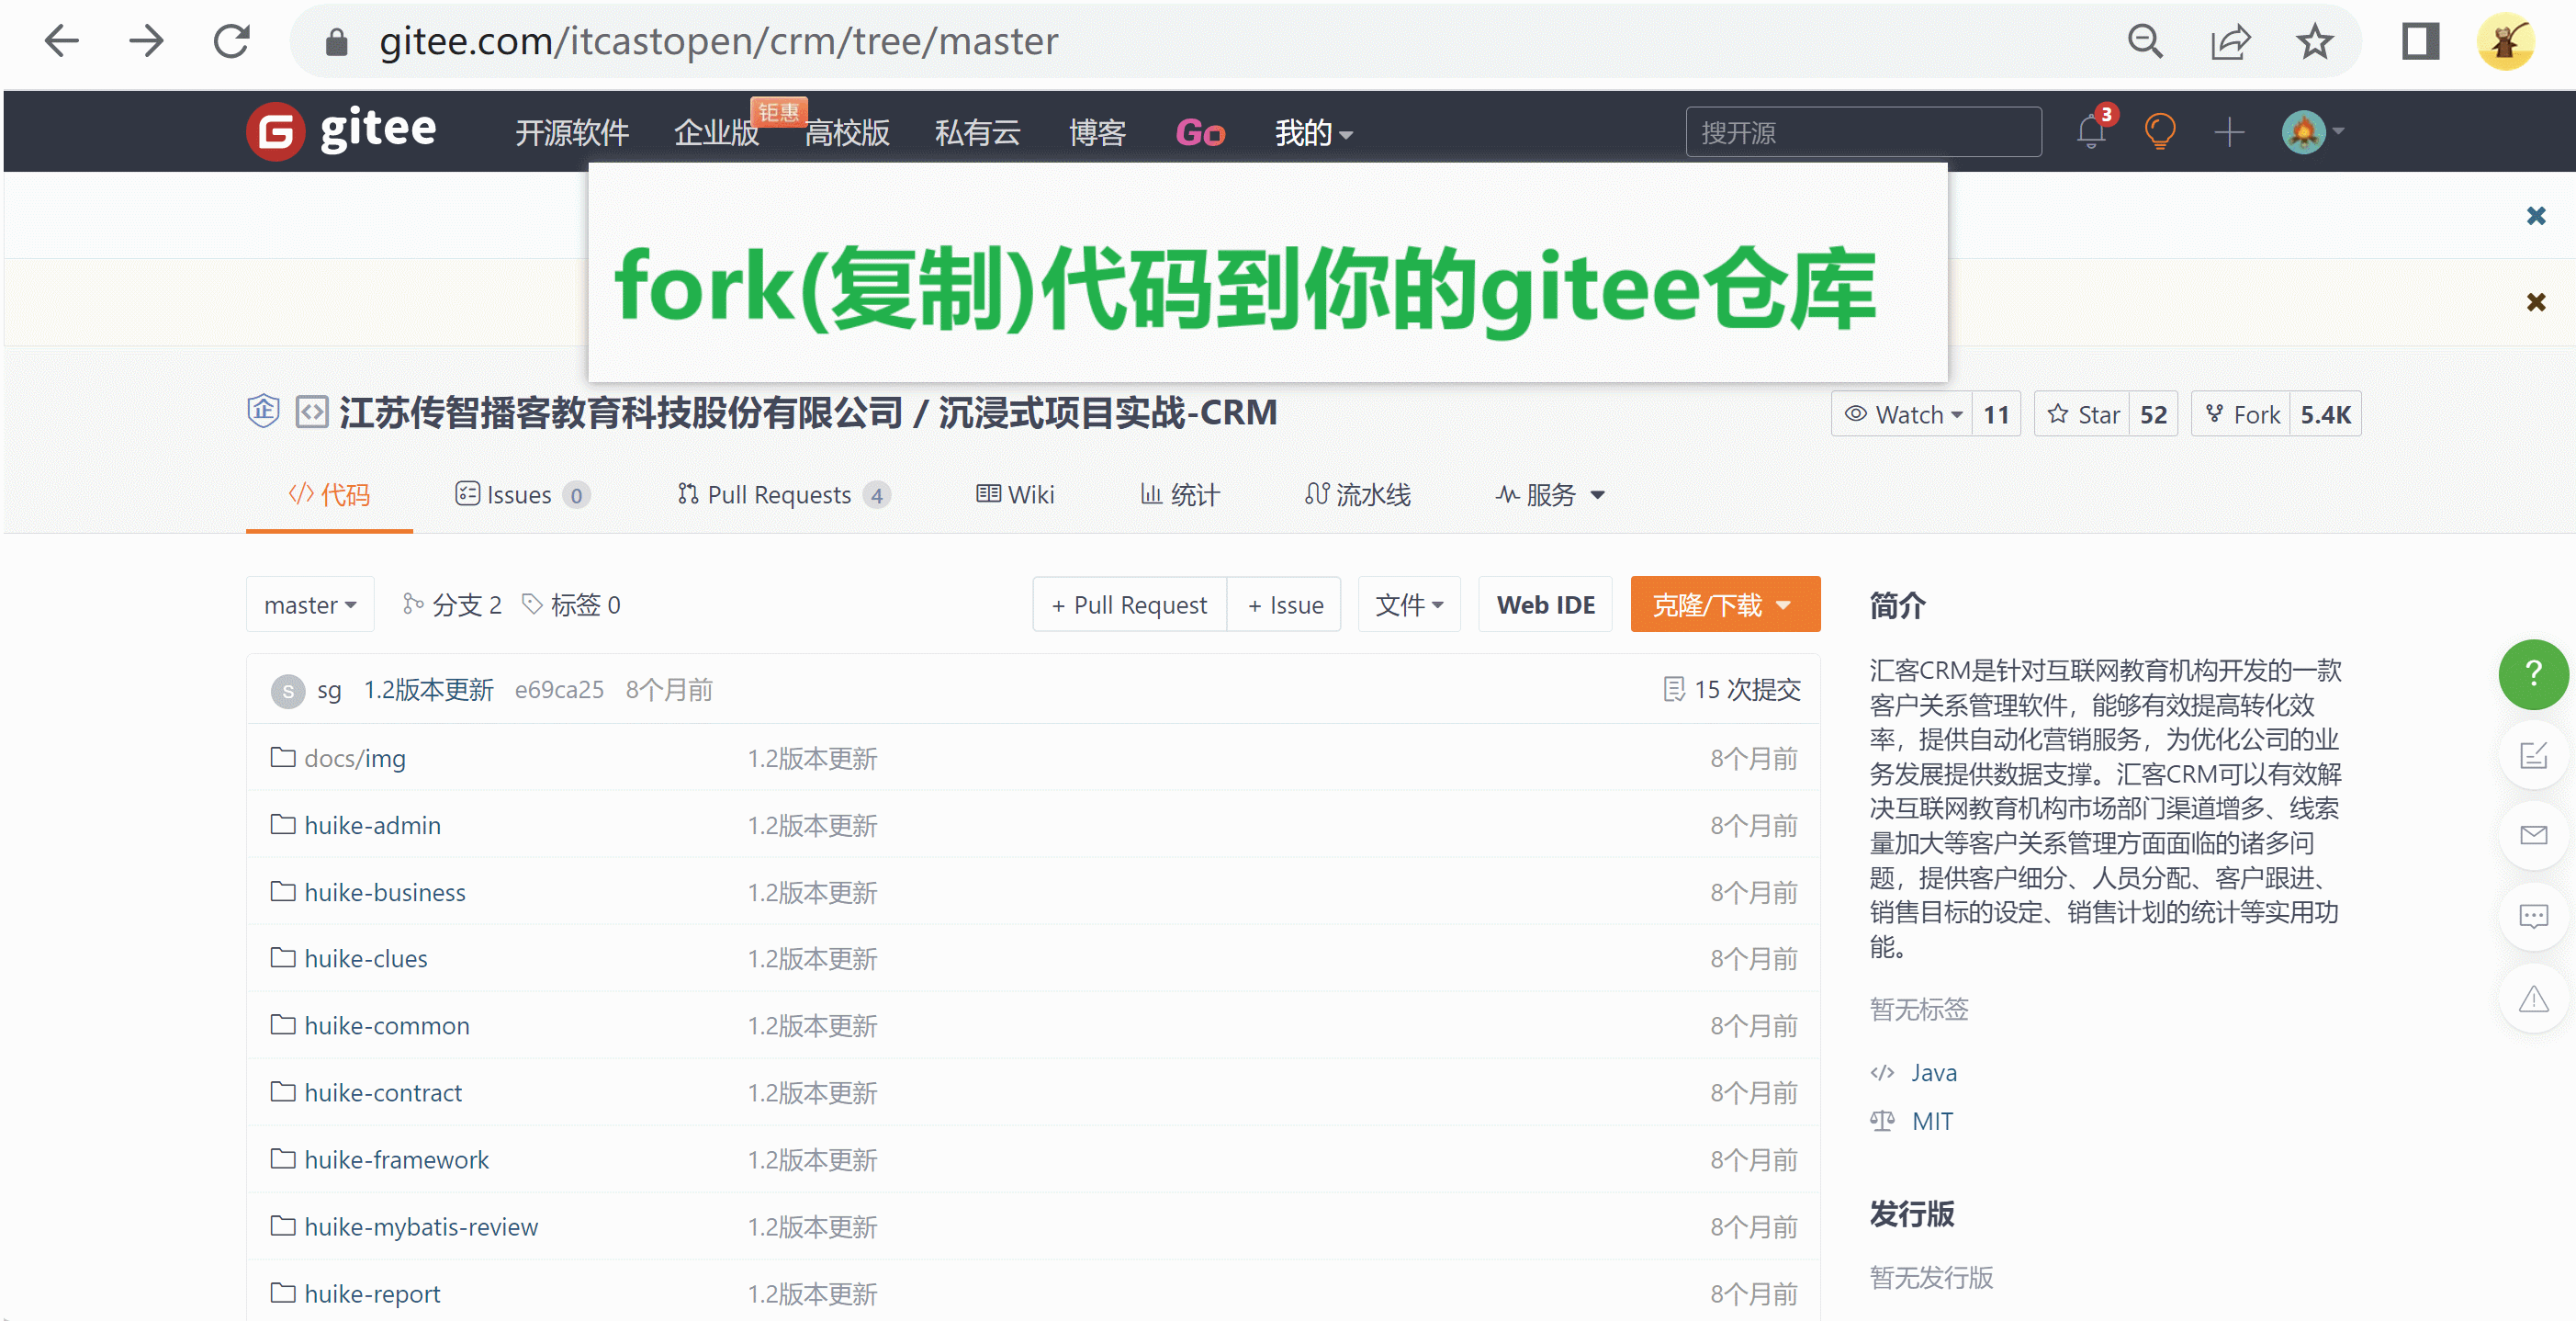Focus the 搜开源 search field
Viewport: 2576px width, 1321px height.
click(x=1863, y=132)
